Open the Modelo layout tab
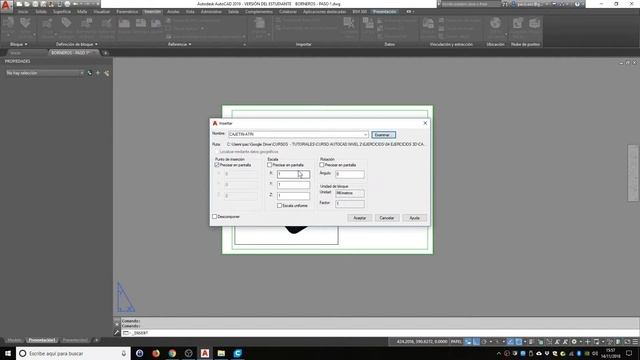 pos(14,340)
